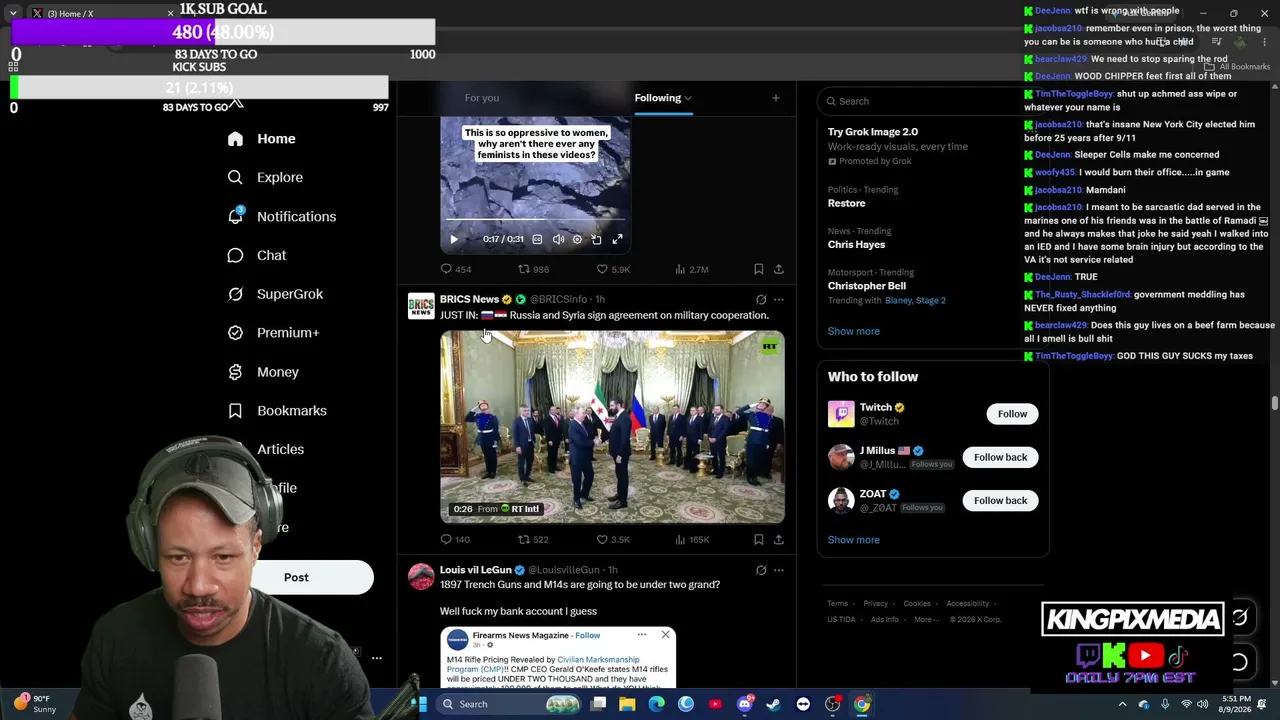Like the post with 5.9K likes
This screenshot has width=1280, height=720.
pos(613,269)
